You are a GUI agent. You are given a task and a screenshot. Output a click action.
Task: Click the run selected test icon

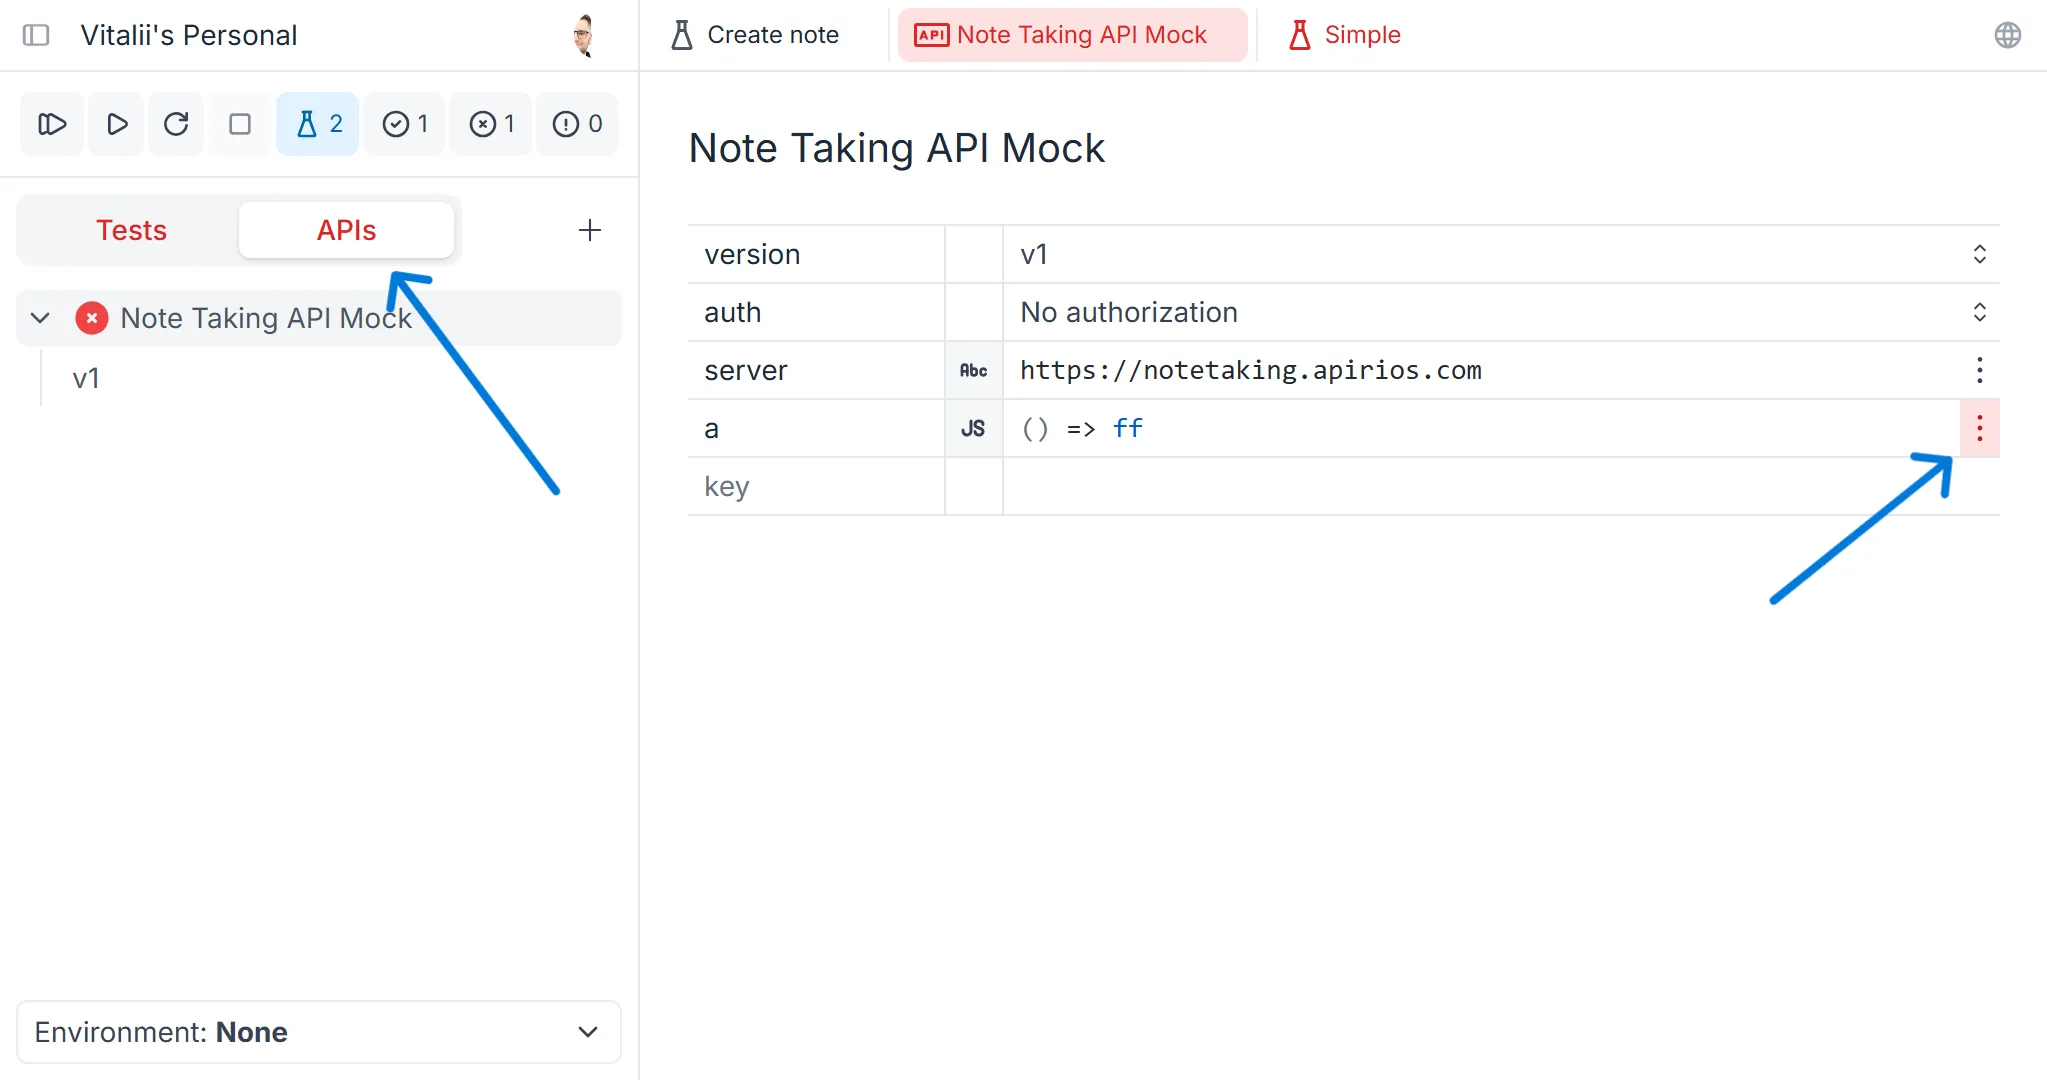pyautogui.click(x=115, y=125)
